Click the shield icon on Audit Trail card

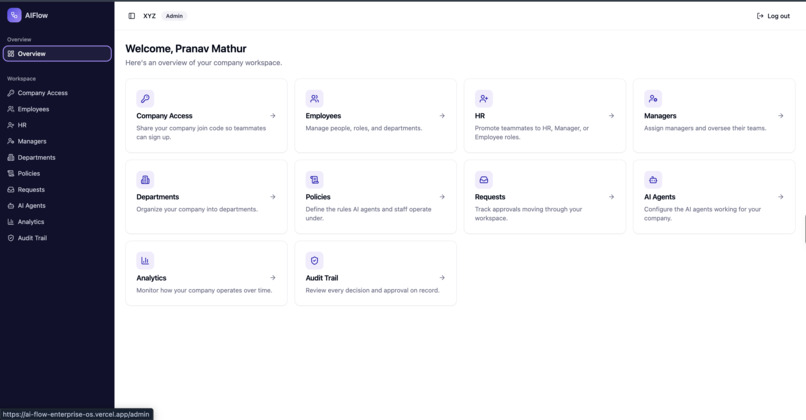pyautogui.click(x=314, y=260)
